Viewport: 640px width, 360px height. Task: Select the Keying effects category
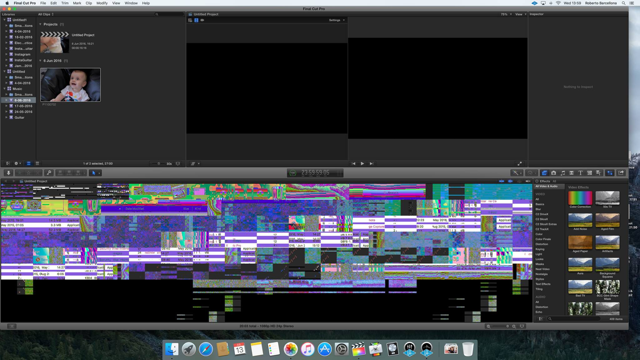pyautogui.click(x=540, y=249)
